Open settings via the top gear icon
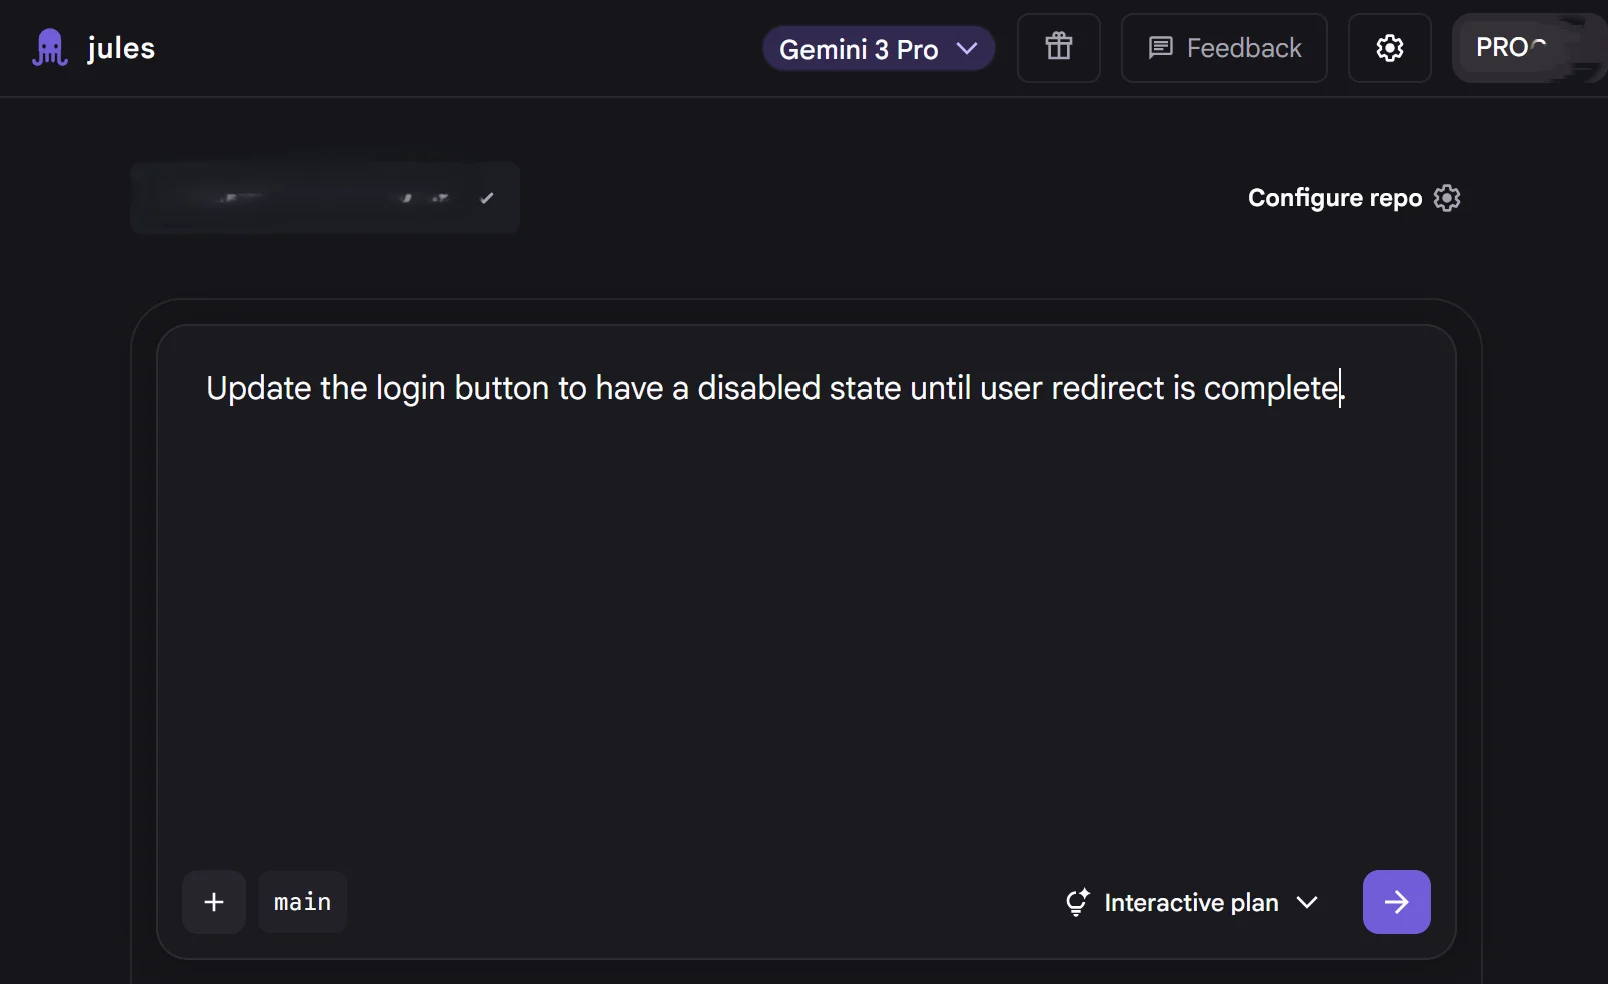 point(1389,48)
